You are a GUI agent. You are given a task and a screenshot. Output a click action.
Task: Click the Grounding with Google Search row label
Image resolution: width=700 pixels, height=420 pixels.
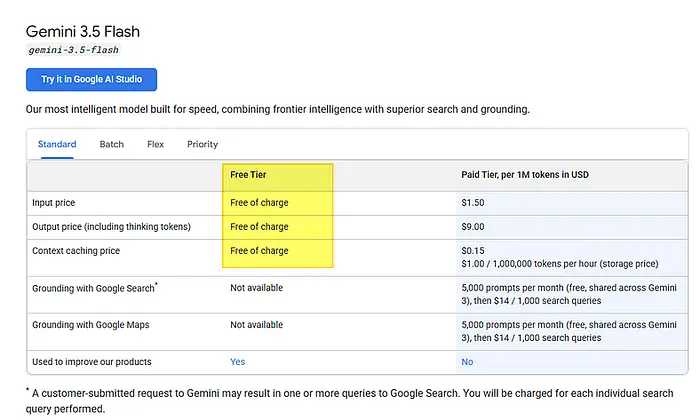(x=95, y=288)
